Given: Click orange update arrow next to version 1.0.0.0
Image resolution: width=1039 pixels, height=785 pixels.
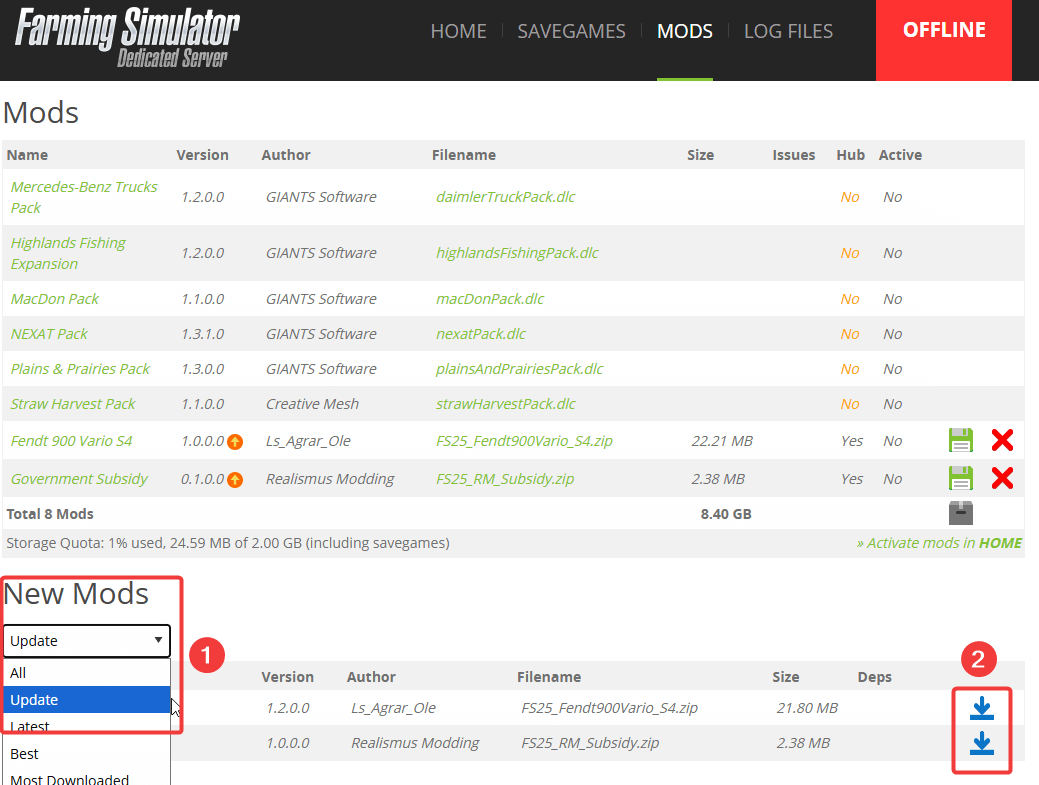Looking at the screenshot, I should pyautogui.click(x=235, y=441).
